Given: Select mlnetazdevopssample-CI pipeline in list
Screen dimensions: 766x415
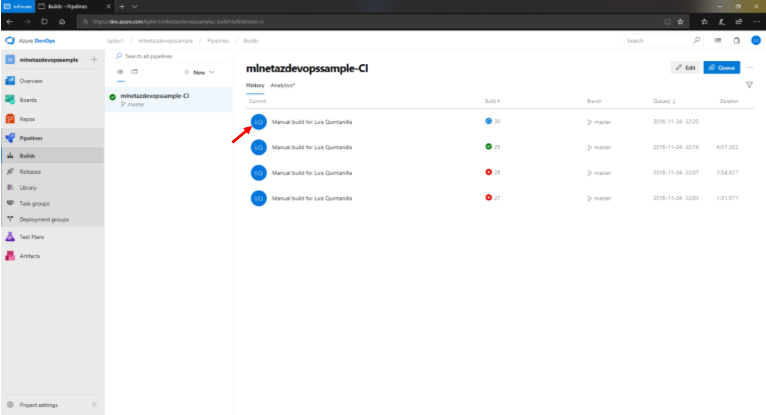Looking at the screenshot, I should pyautogui.click(x=169, y=100).
